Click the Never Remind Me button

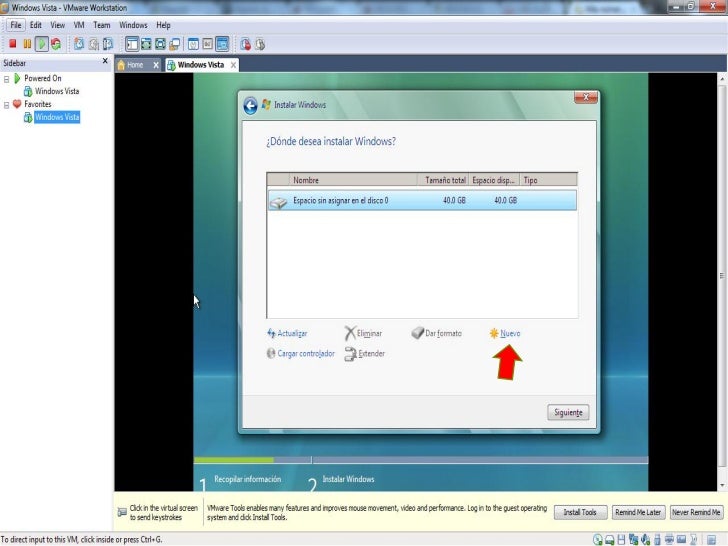696,512
